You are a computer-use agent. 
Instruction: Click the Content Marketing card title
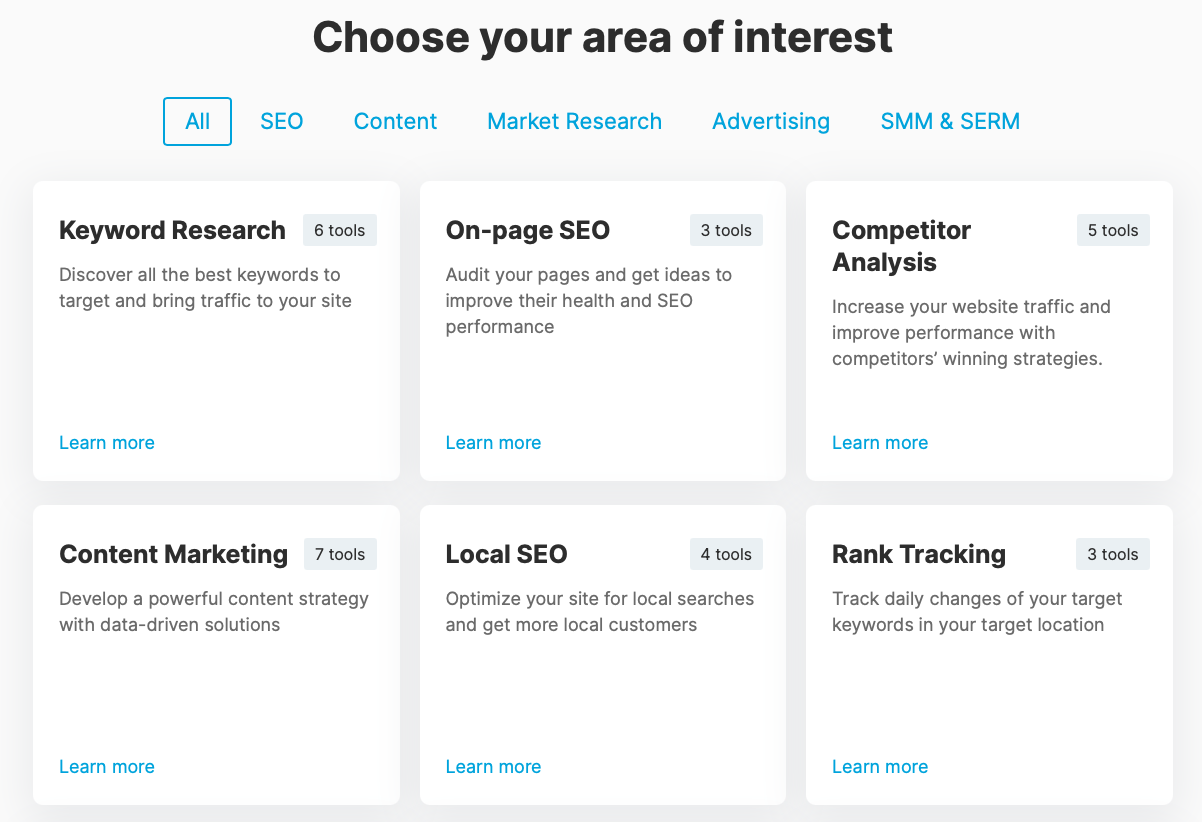click(173, 554)
